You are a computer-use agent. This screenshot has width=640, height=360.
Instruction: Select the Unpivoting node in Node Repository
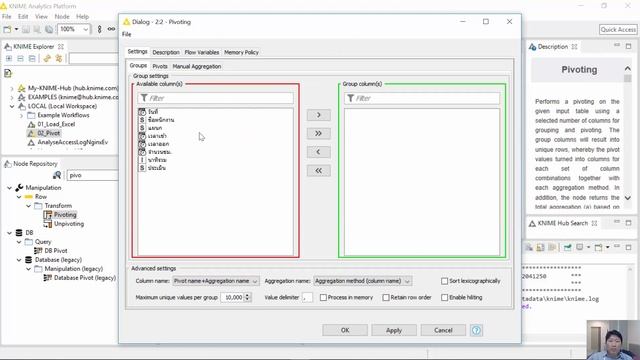click(x=69, y=224)
